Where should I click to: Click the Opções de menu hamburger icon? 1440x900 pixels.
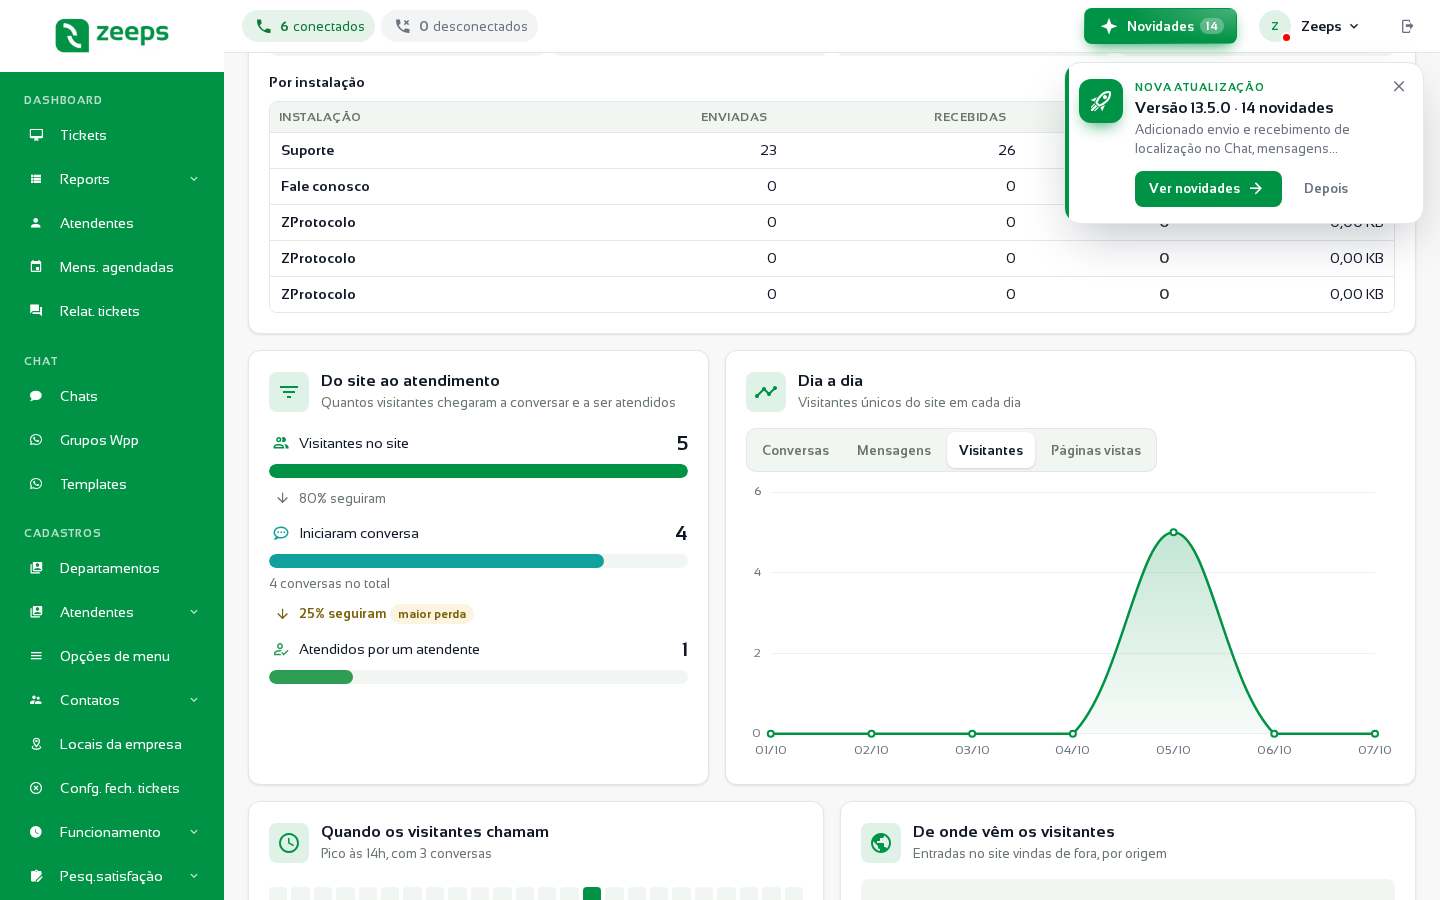(x=36, y=656)
